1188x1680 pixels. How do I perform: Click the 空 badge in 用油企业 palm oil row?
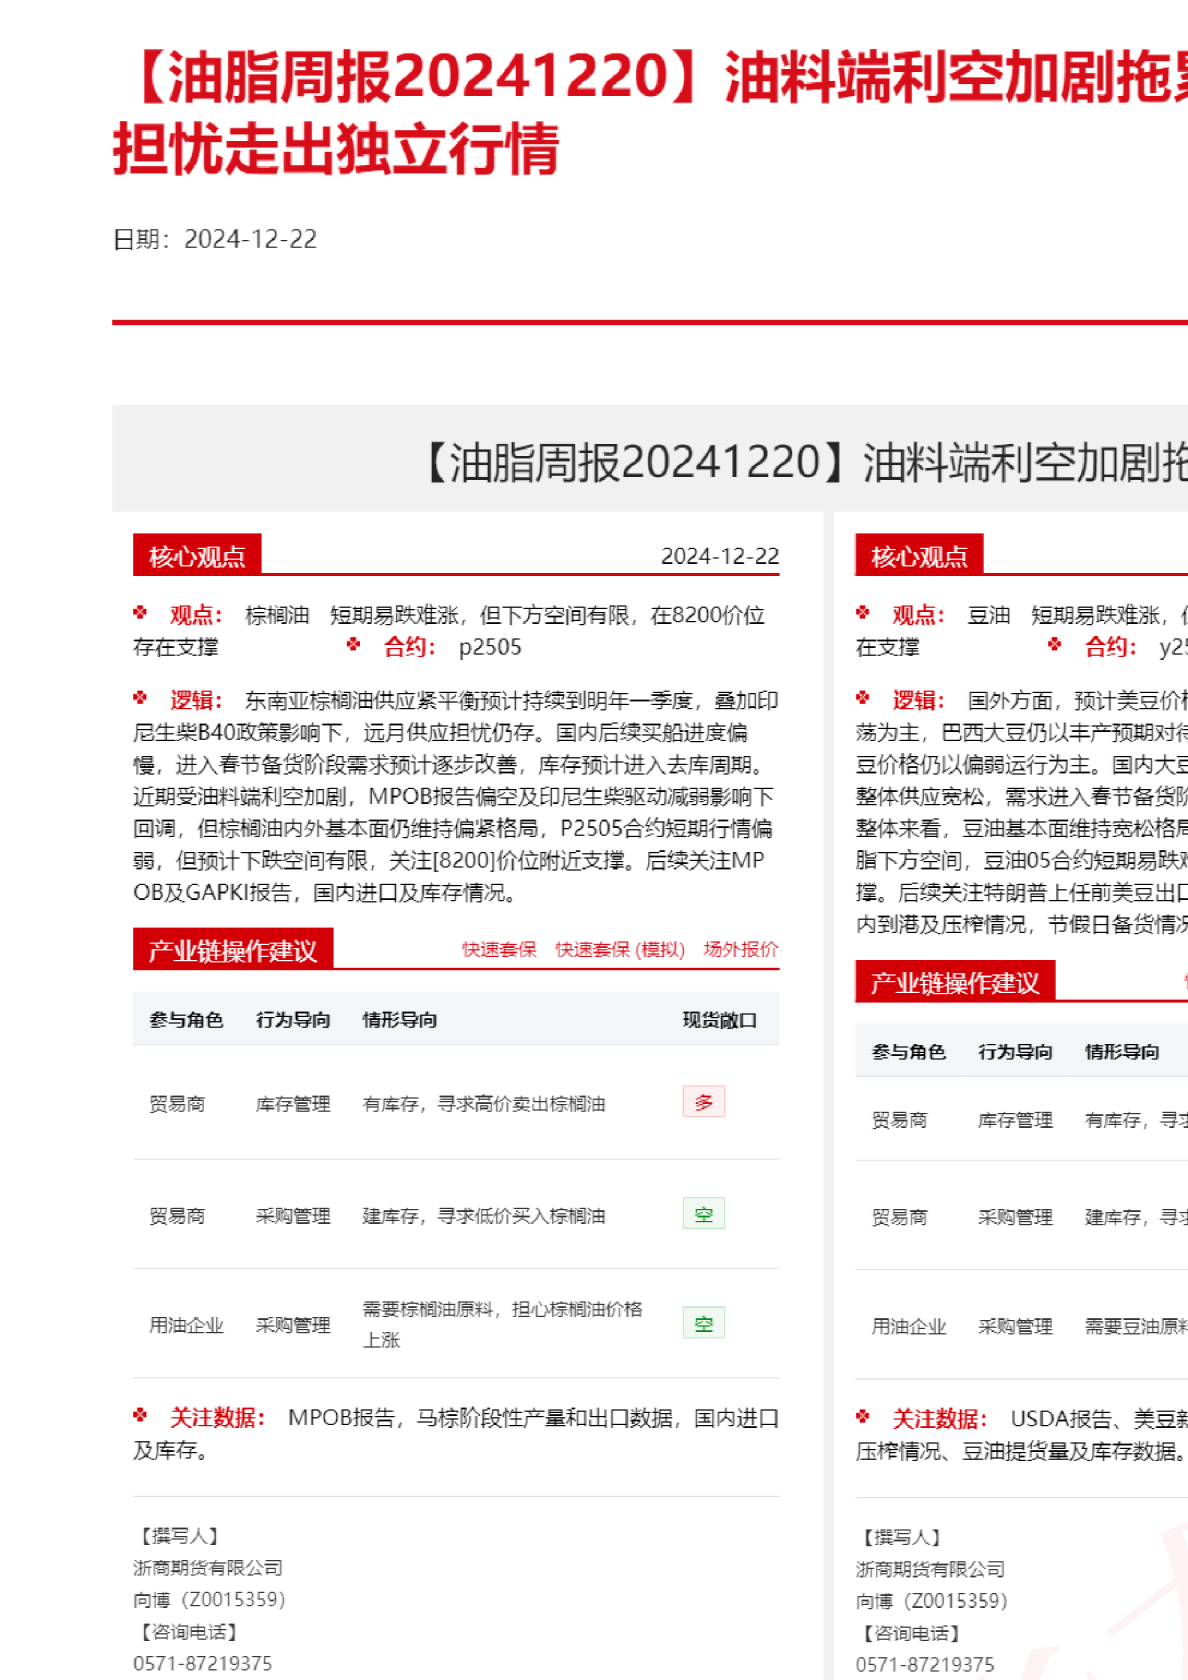click(x=703, y=1323)
